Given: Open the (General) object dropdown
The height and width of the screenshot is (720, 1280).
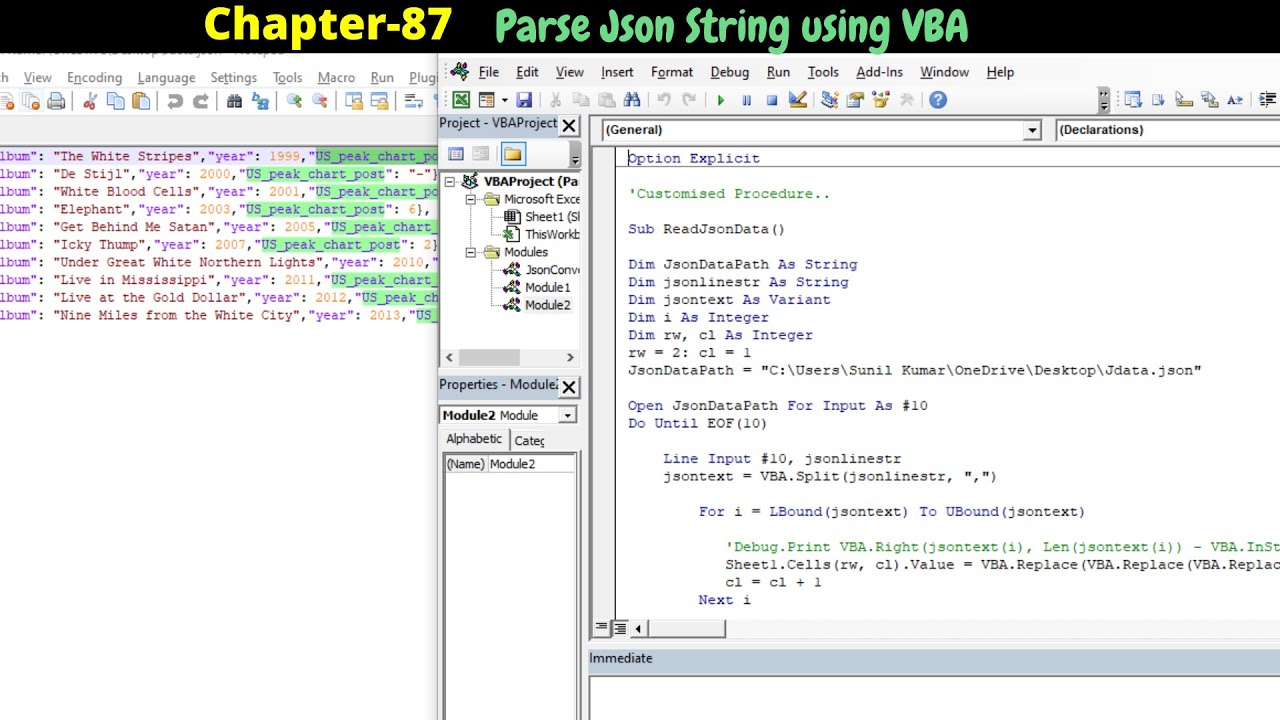Looking at the screenshot, I should 1032,130.
